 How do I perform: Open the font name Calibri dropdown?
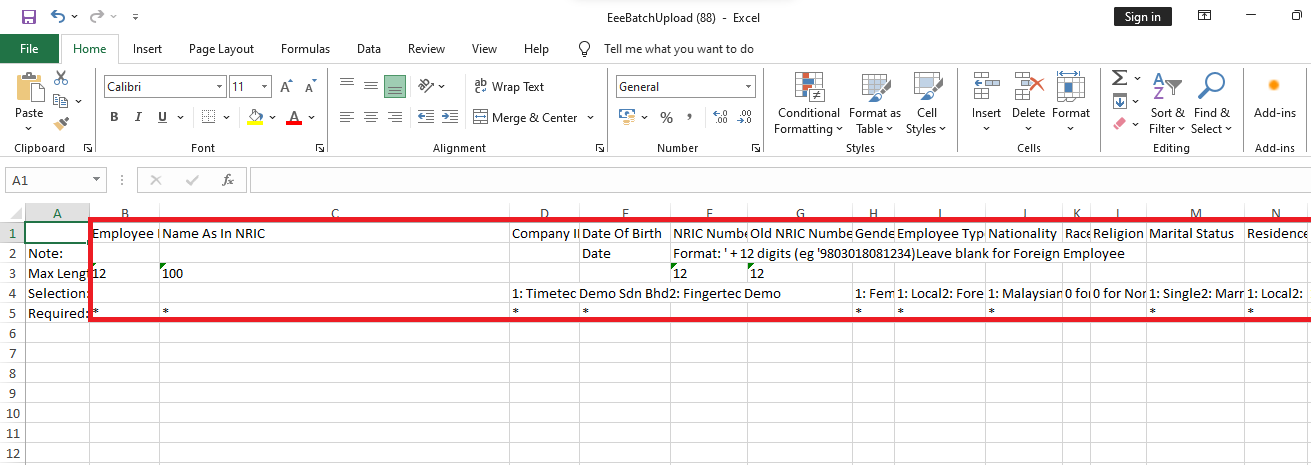[x=218, y=87]
